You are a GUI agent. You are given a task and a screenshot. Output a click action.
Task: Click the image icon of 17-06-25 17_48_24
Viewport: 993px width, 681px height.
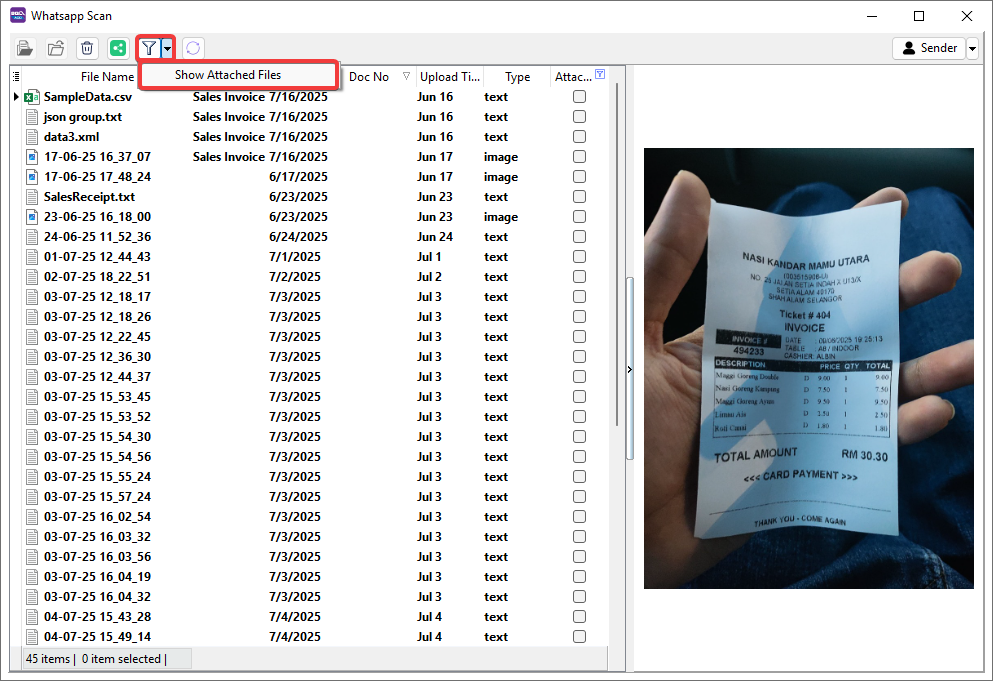click(32, 177)
